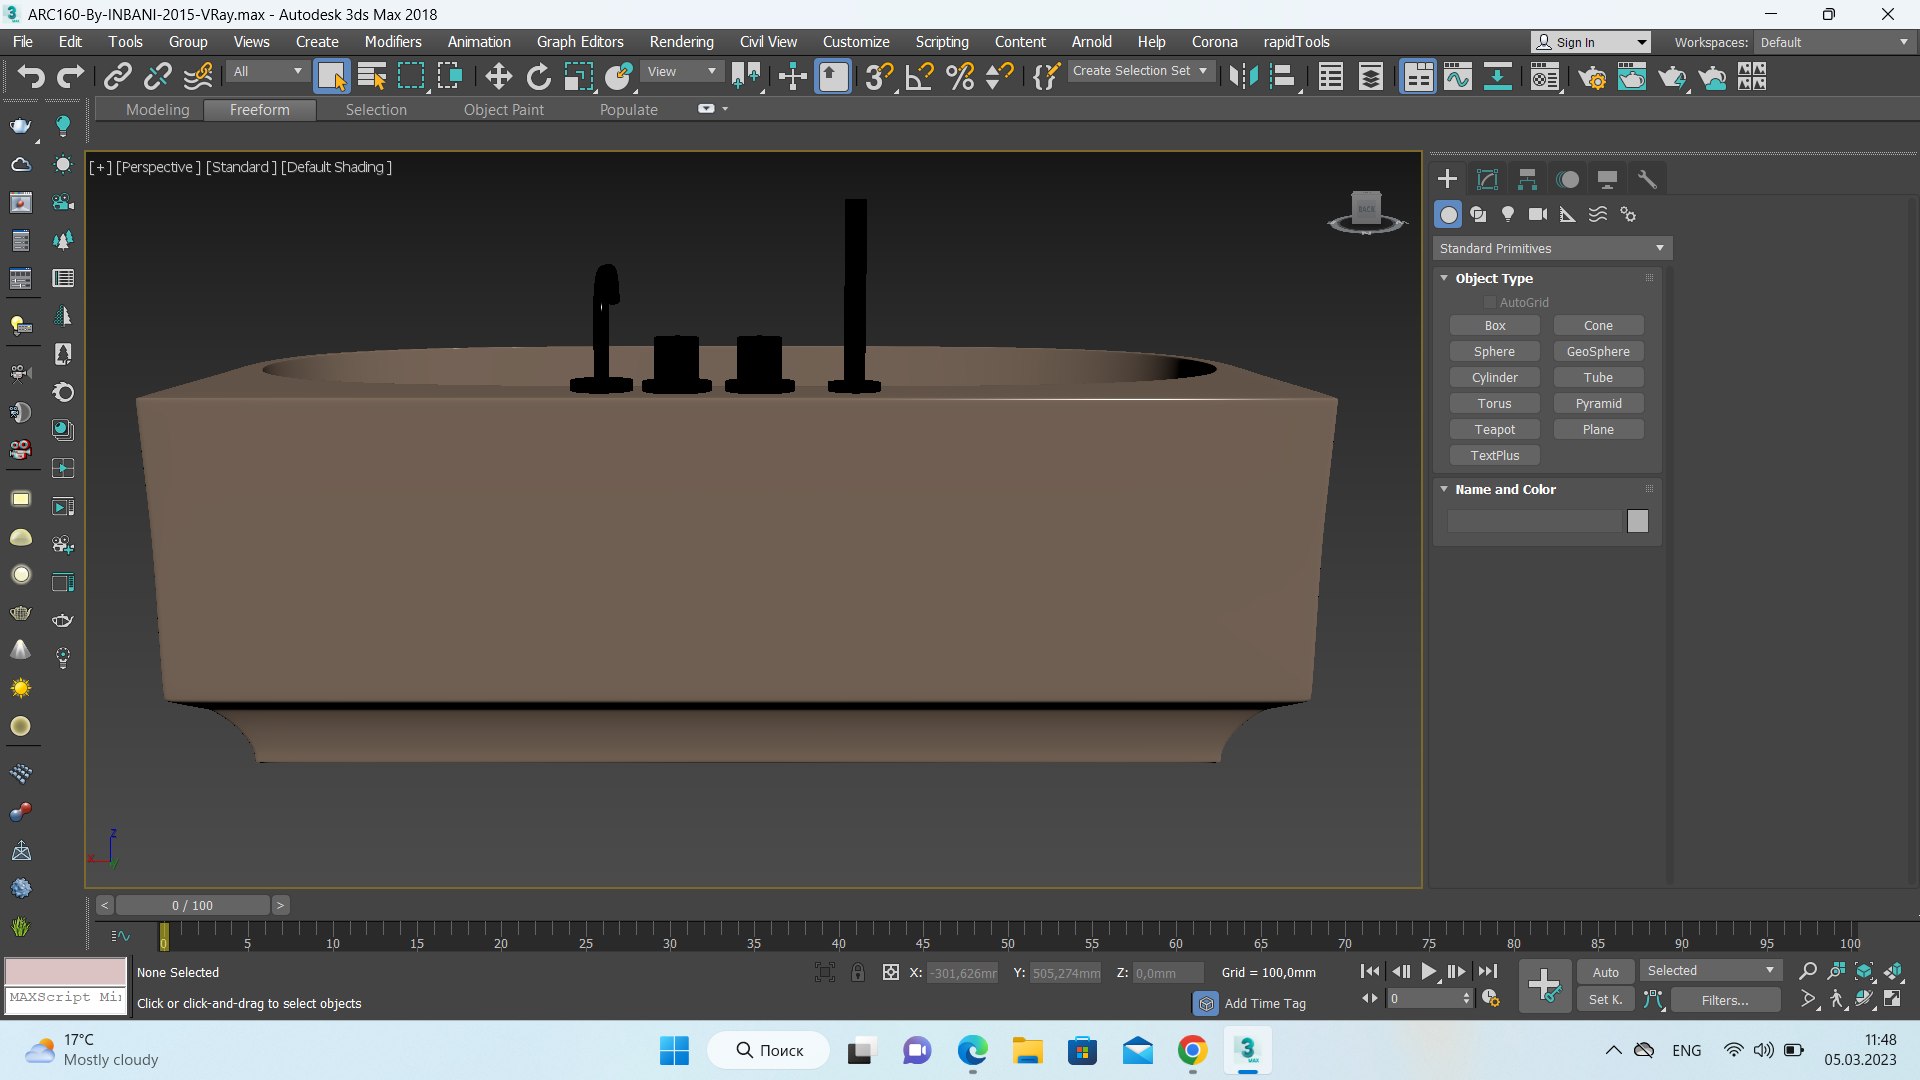Toggle Window/Crossing selection mode
Viewport: 1920px width, 1080px height.
pyautogui.click(x=449, y=77)
